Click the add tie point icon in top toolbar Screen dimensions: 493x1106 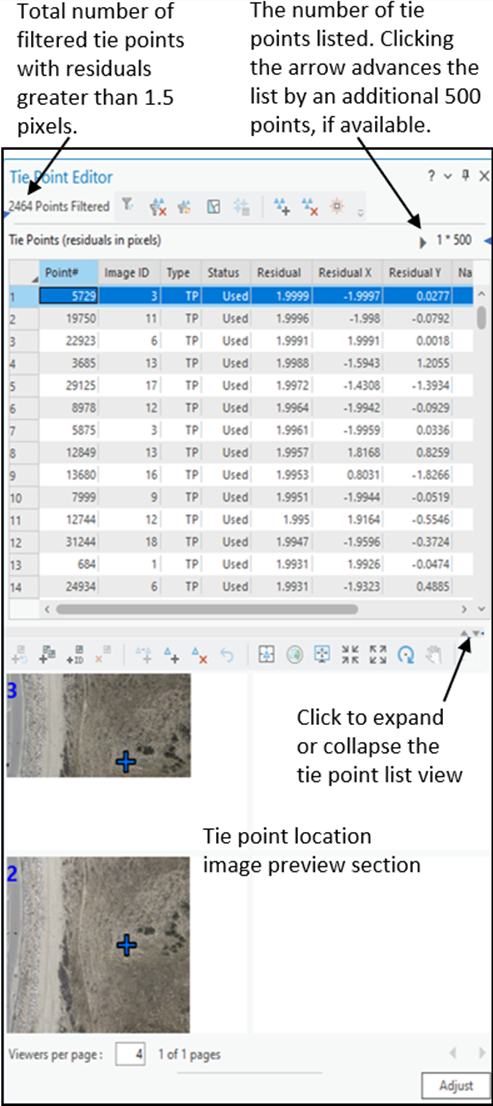tap(282, 206)
